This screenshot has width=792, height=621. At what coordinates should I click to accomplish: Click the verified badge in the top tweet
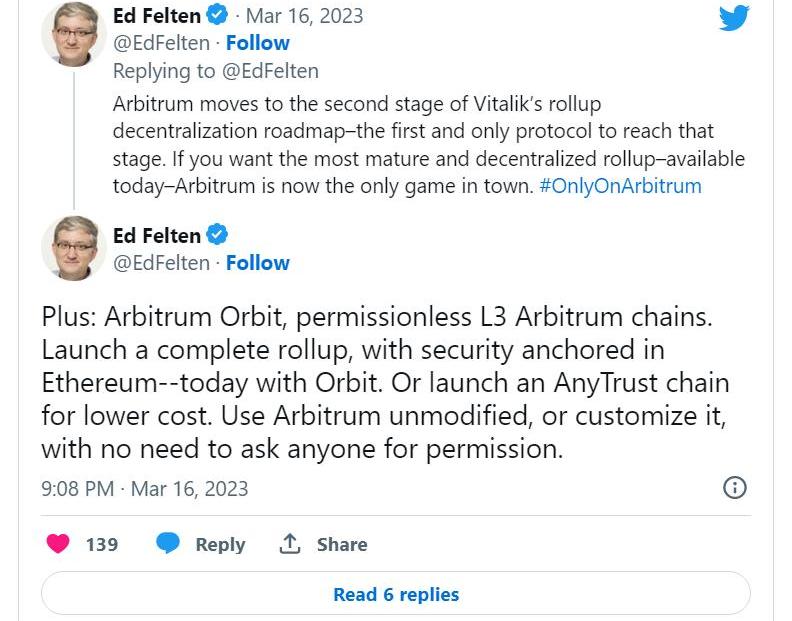(x=217, y=16)
